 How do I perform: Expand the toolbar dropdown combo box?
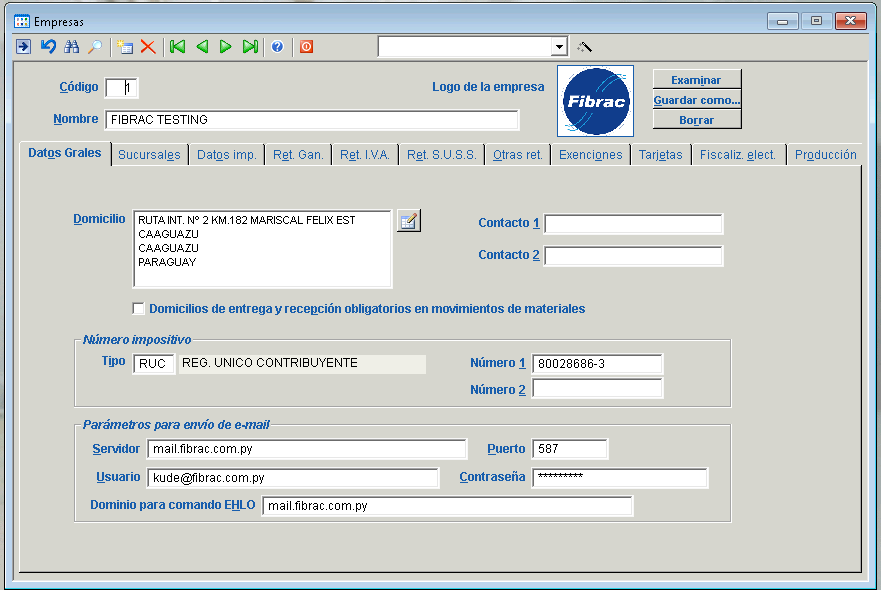click(x=559, y=47)
